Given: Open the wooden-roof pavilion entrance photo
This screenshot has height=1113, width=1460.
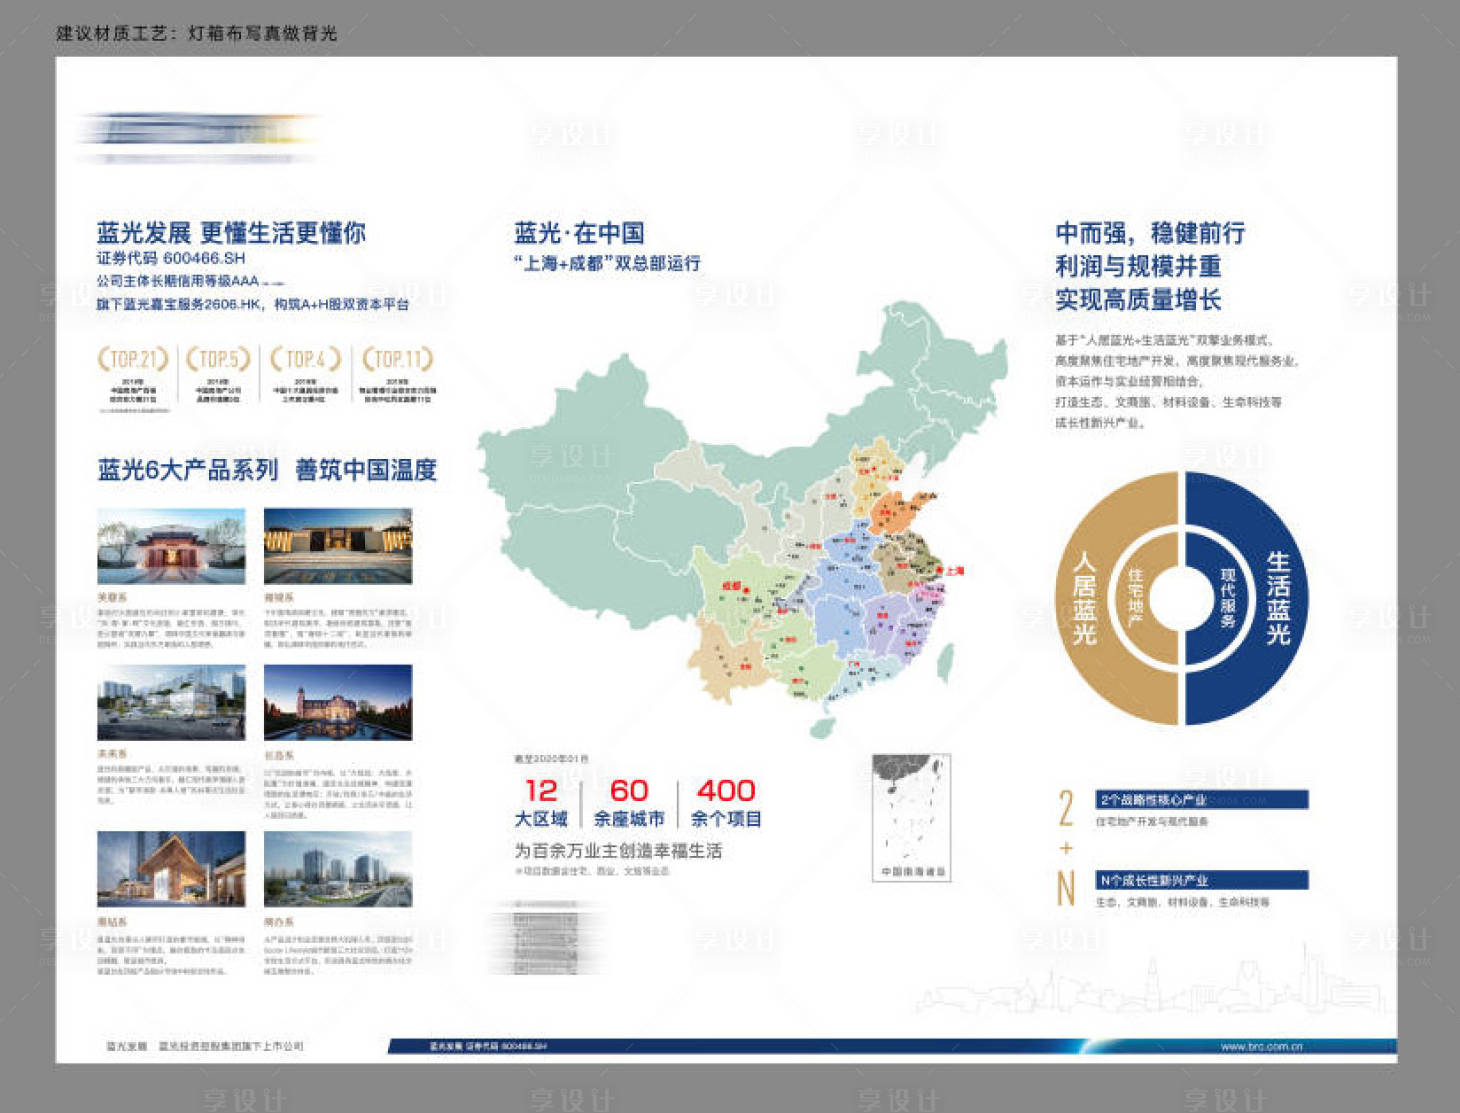Looking at the screenshot, I should point(171,869).
